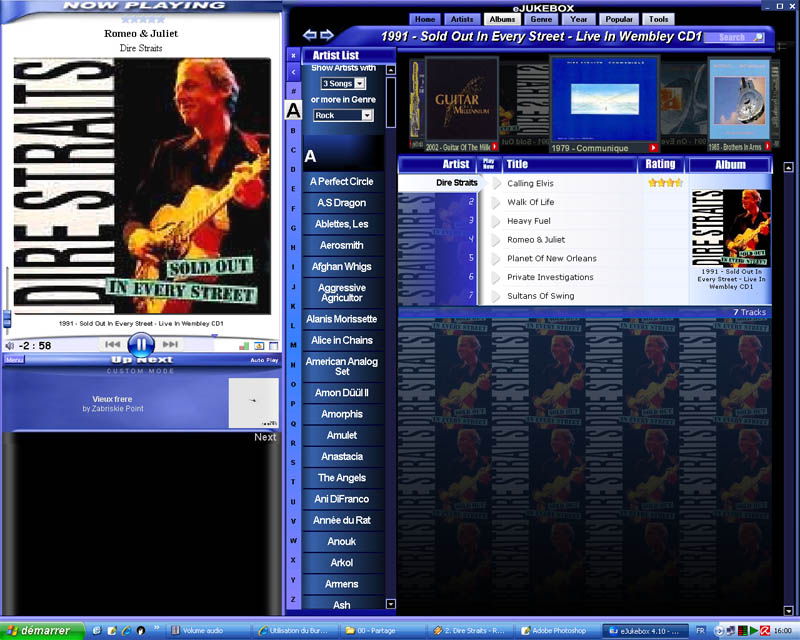The image size is (800, 640).
Task: Jump to letter M in alphabet bar
Action: coord(293,346)
